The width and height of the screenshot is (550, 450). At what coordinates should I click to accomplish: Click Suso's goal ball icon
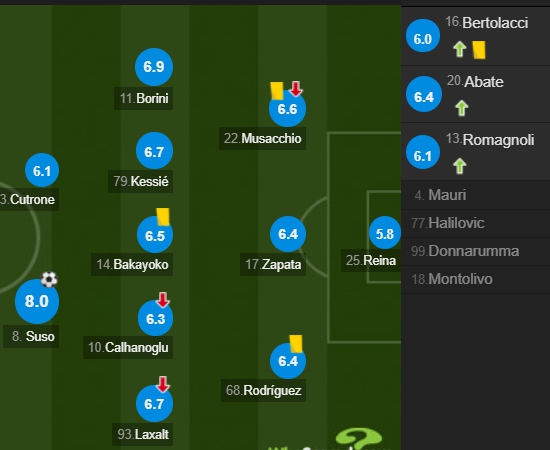pos(49,280)
